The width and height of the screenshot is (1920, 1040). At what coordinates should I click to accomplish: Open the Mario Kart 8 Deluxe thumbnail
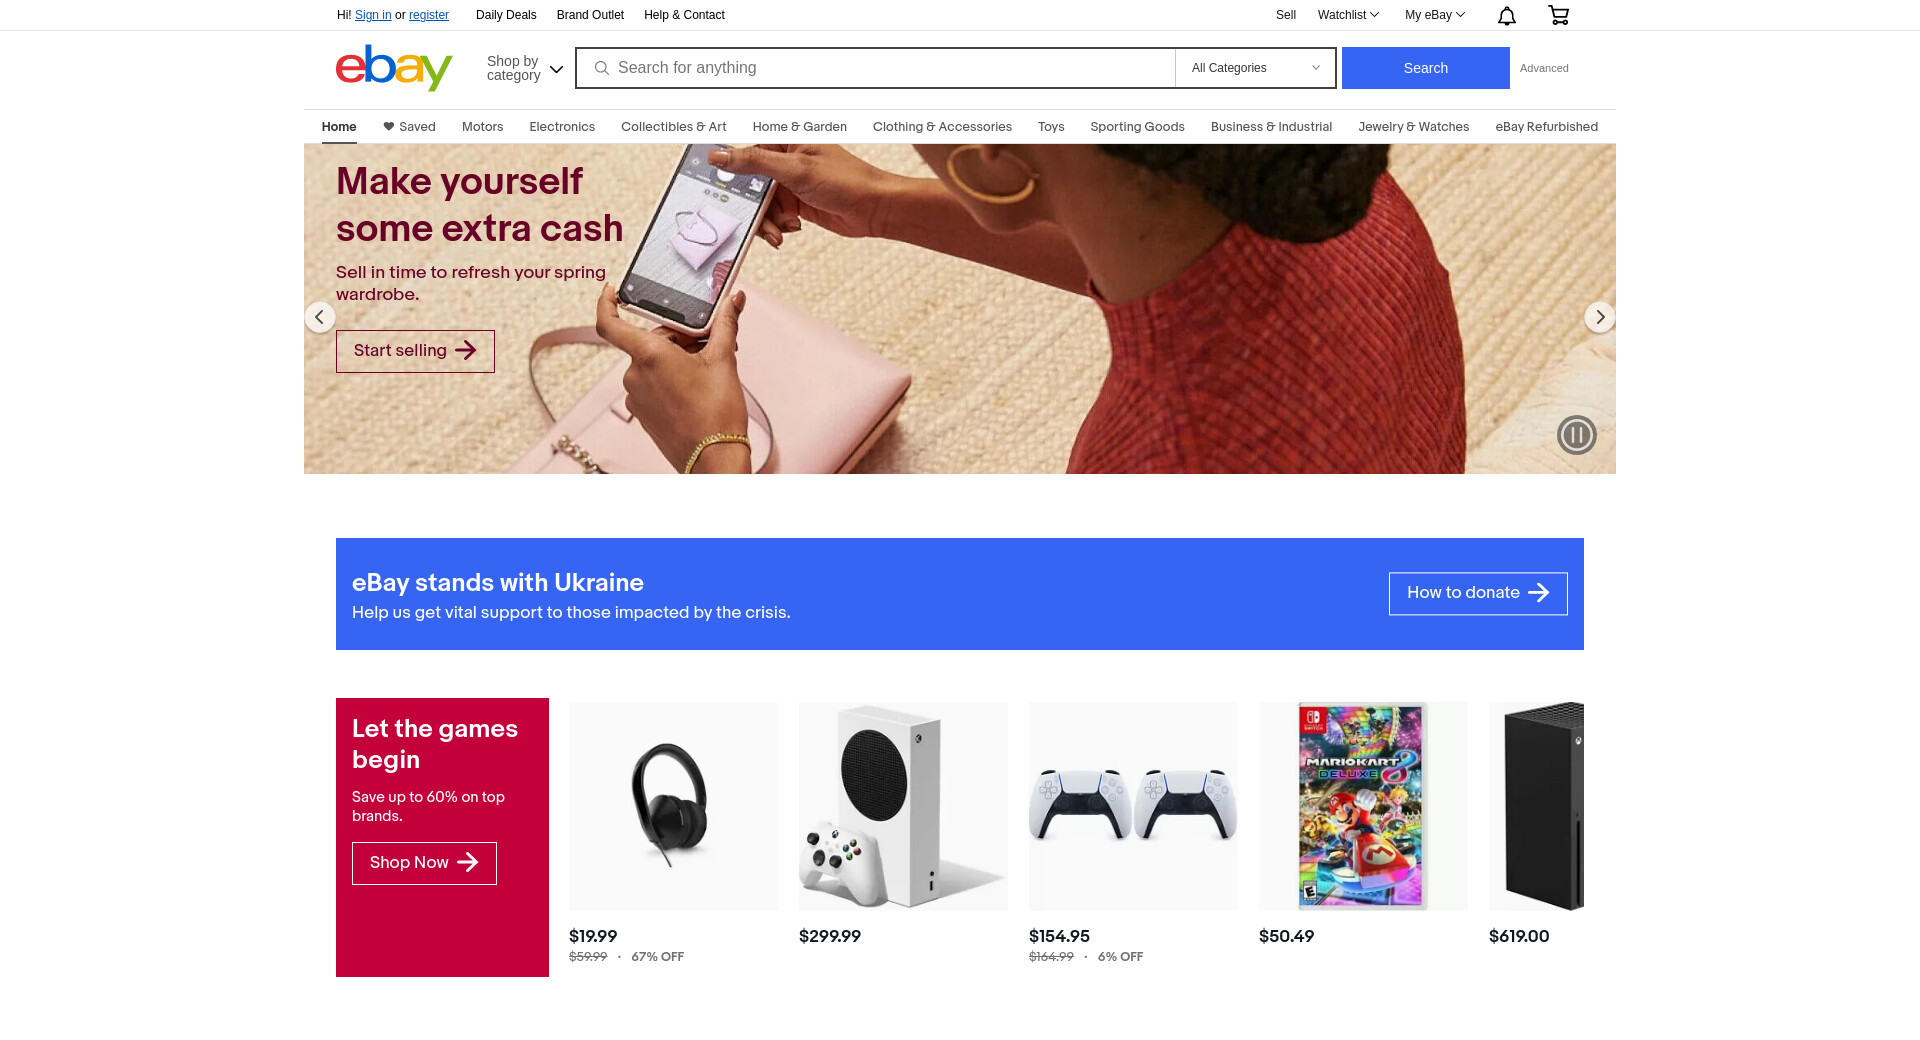coord(1363,806)
